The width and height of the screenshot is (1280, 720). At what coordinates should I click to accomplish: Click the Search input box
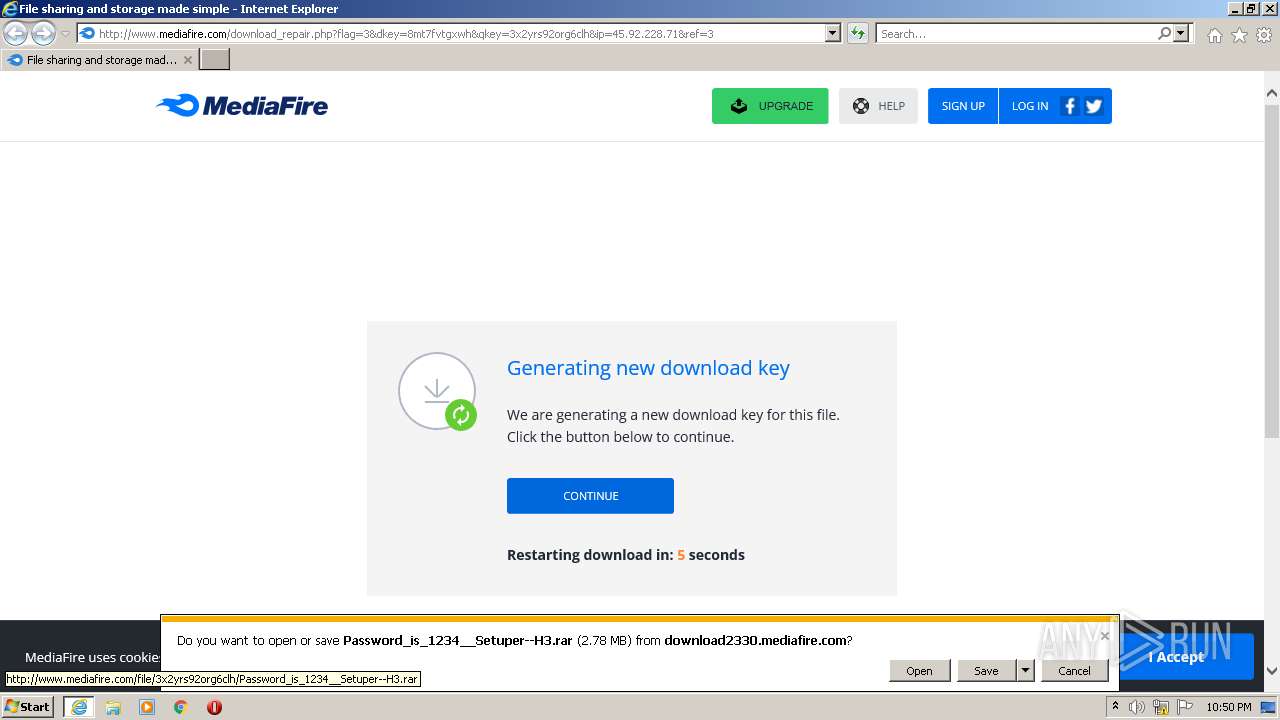pyautogui.click(x=1016, y=33)
